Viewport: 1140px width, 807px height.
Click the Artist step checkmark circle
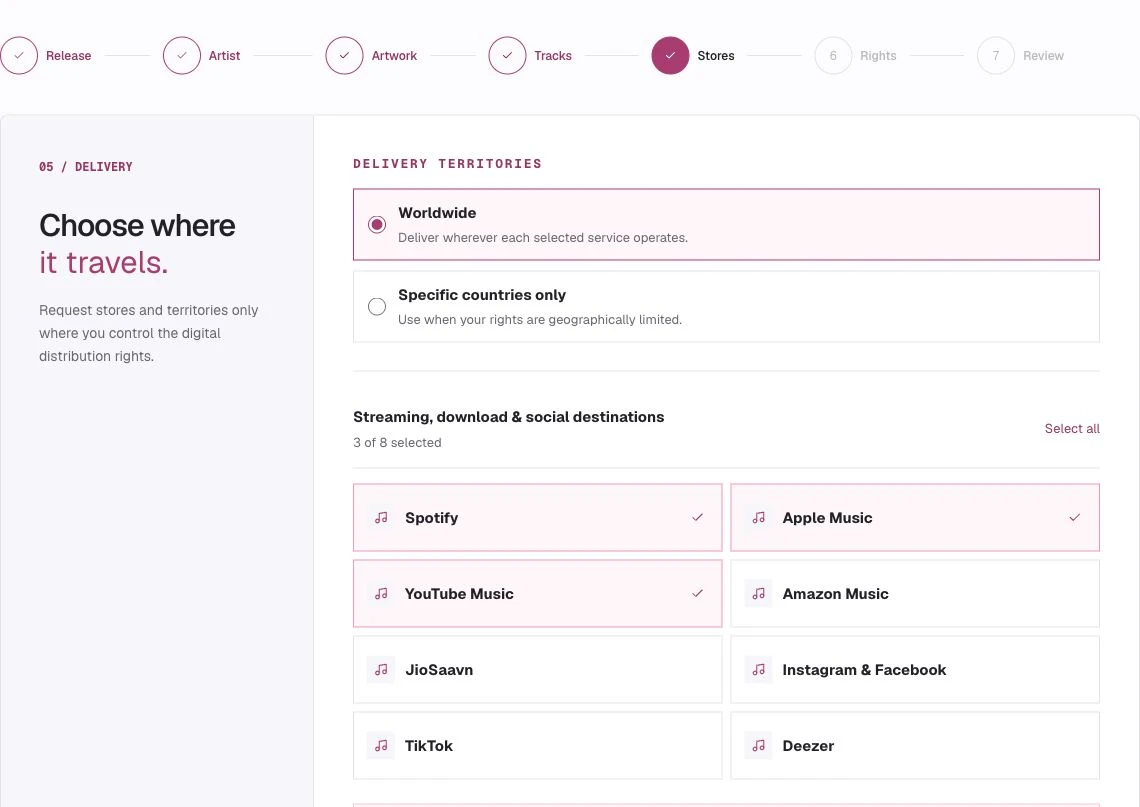[x=182, y=55]
